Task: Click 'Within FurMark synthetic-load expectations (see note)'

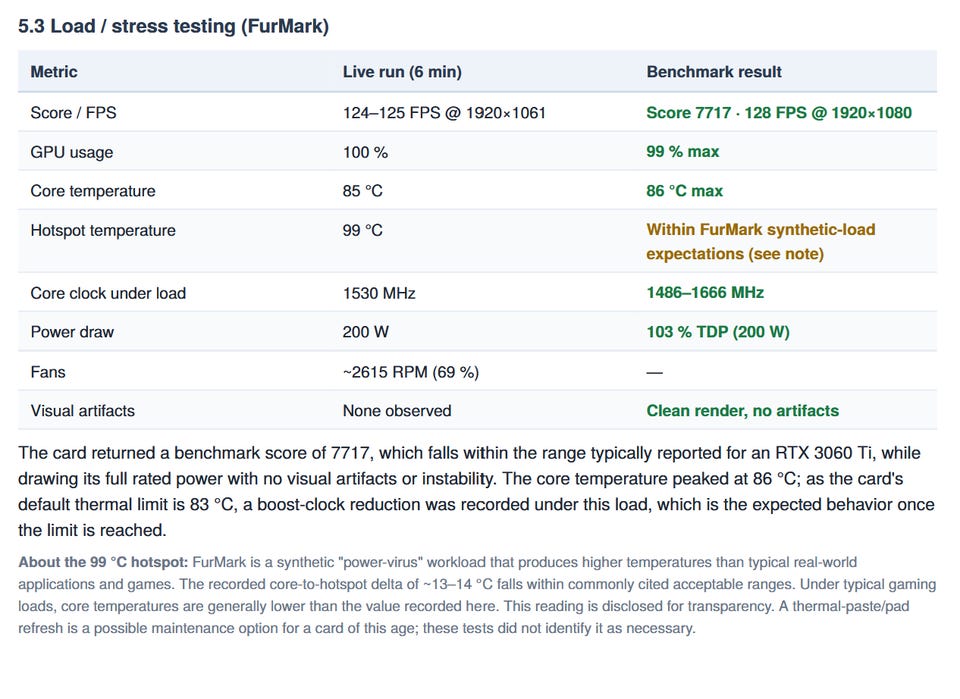Action: [761, 242]
